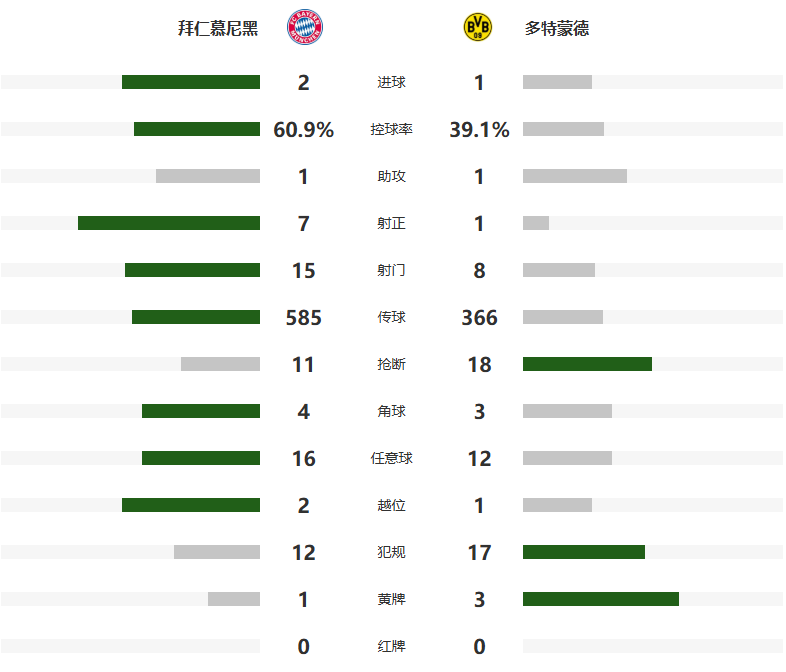Click Bayern's green 射正 bar

point(169,223)
